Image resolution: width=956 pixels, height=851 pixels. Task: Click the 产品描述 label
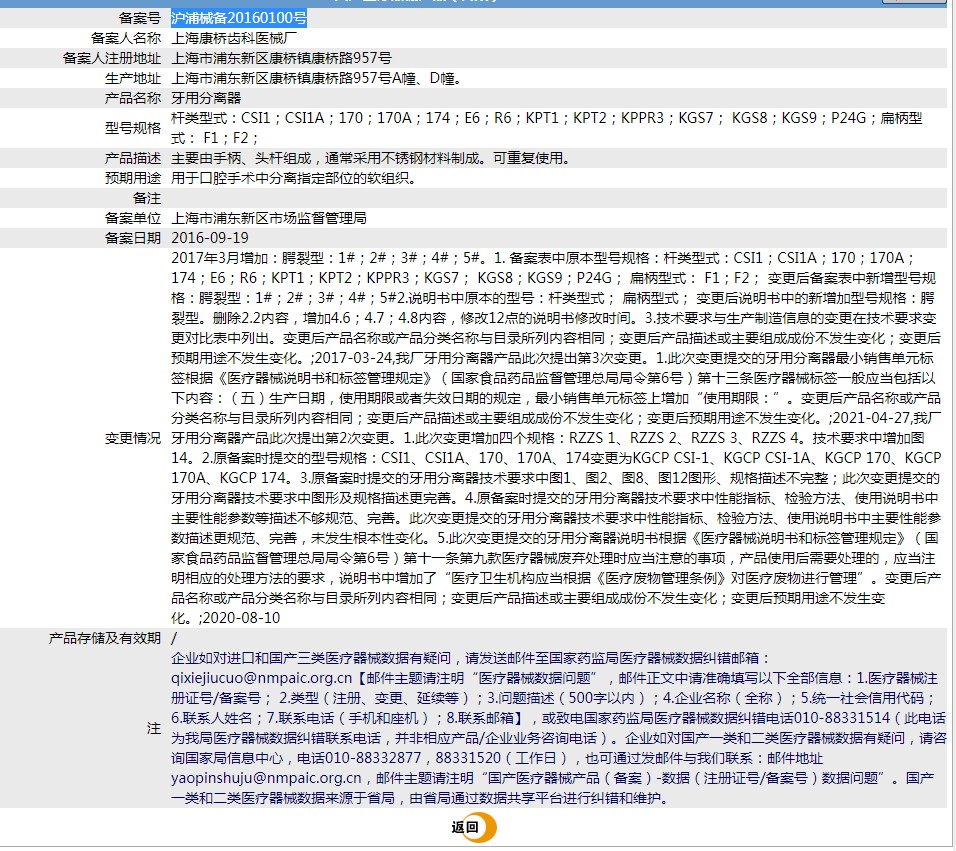point(133,158)
